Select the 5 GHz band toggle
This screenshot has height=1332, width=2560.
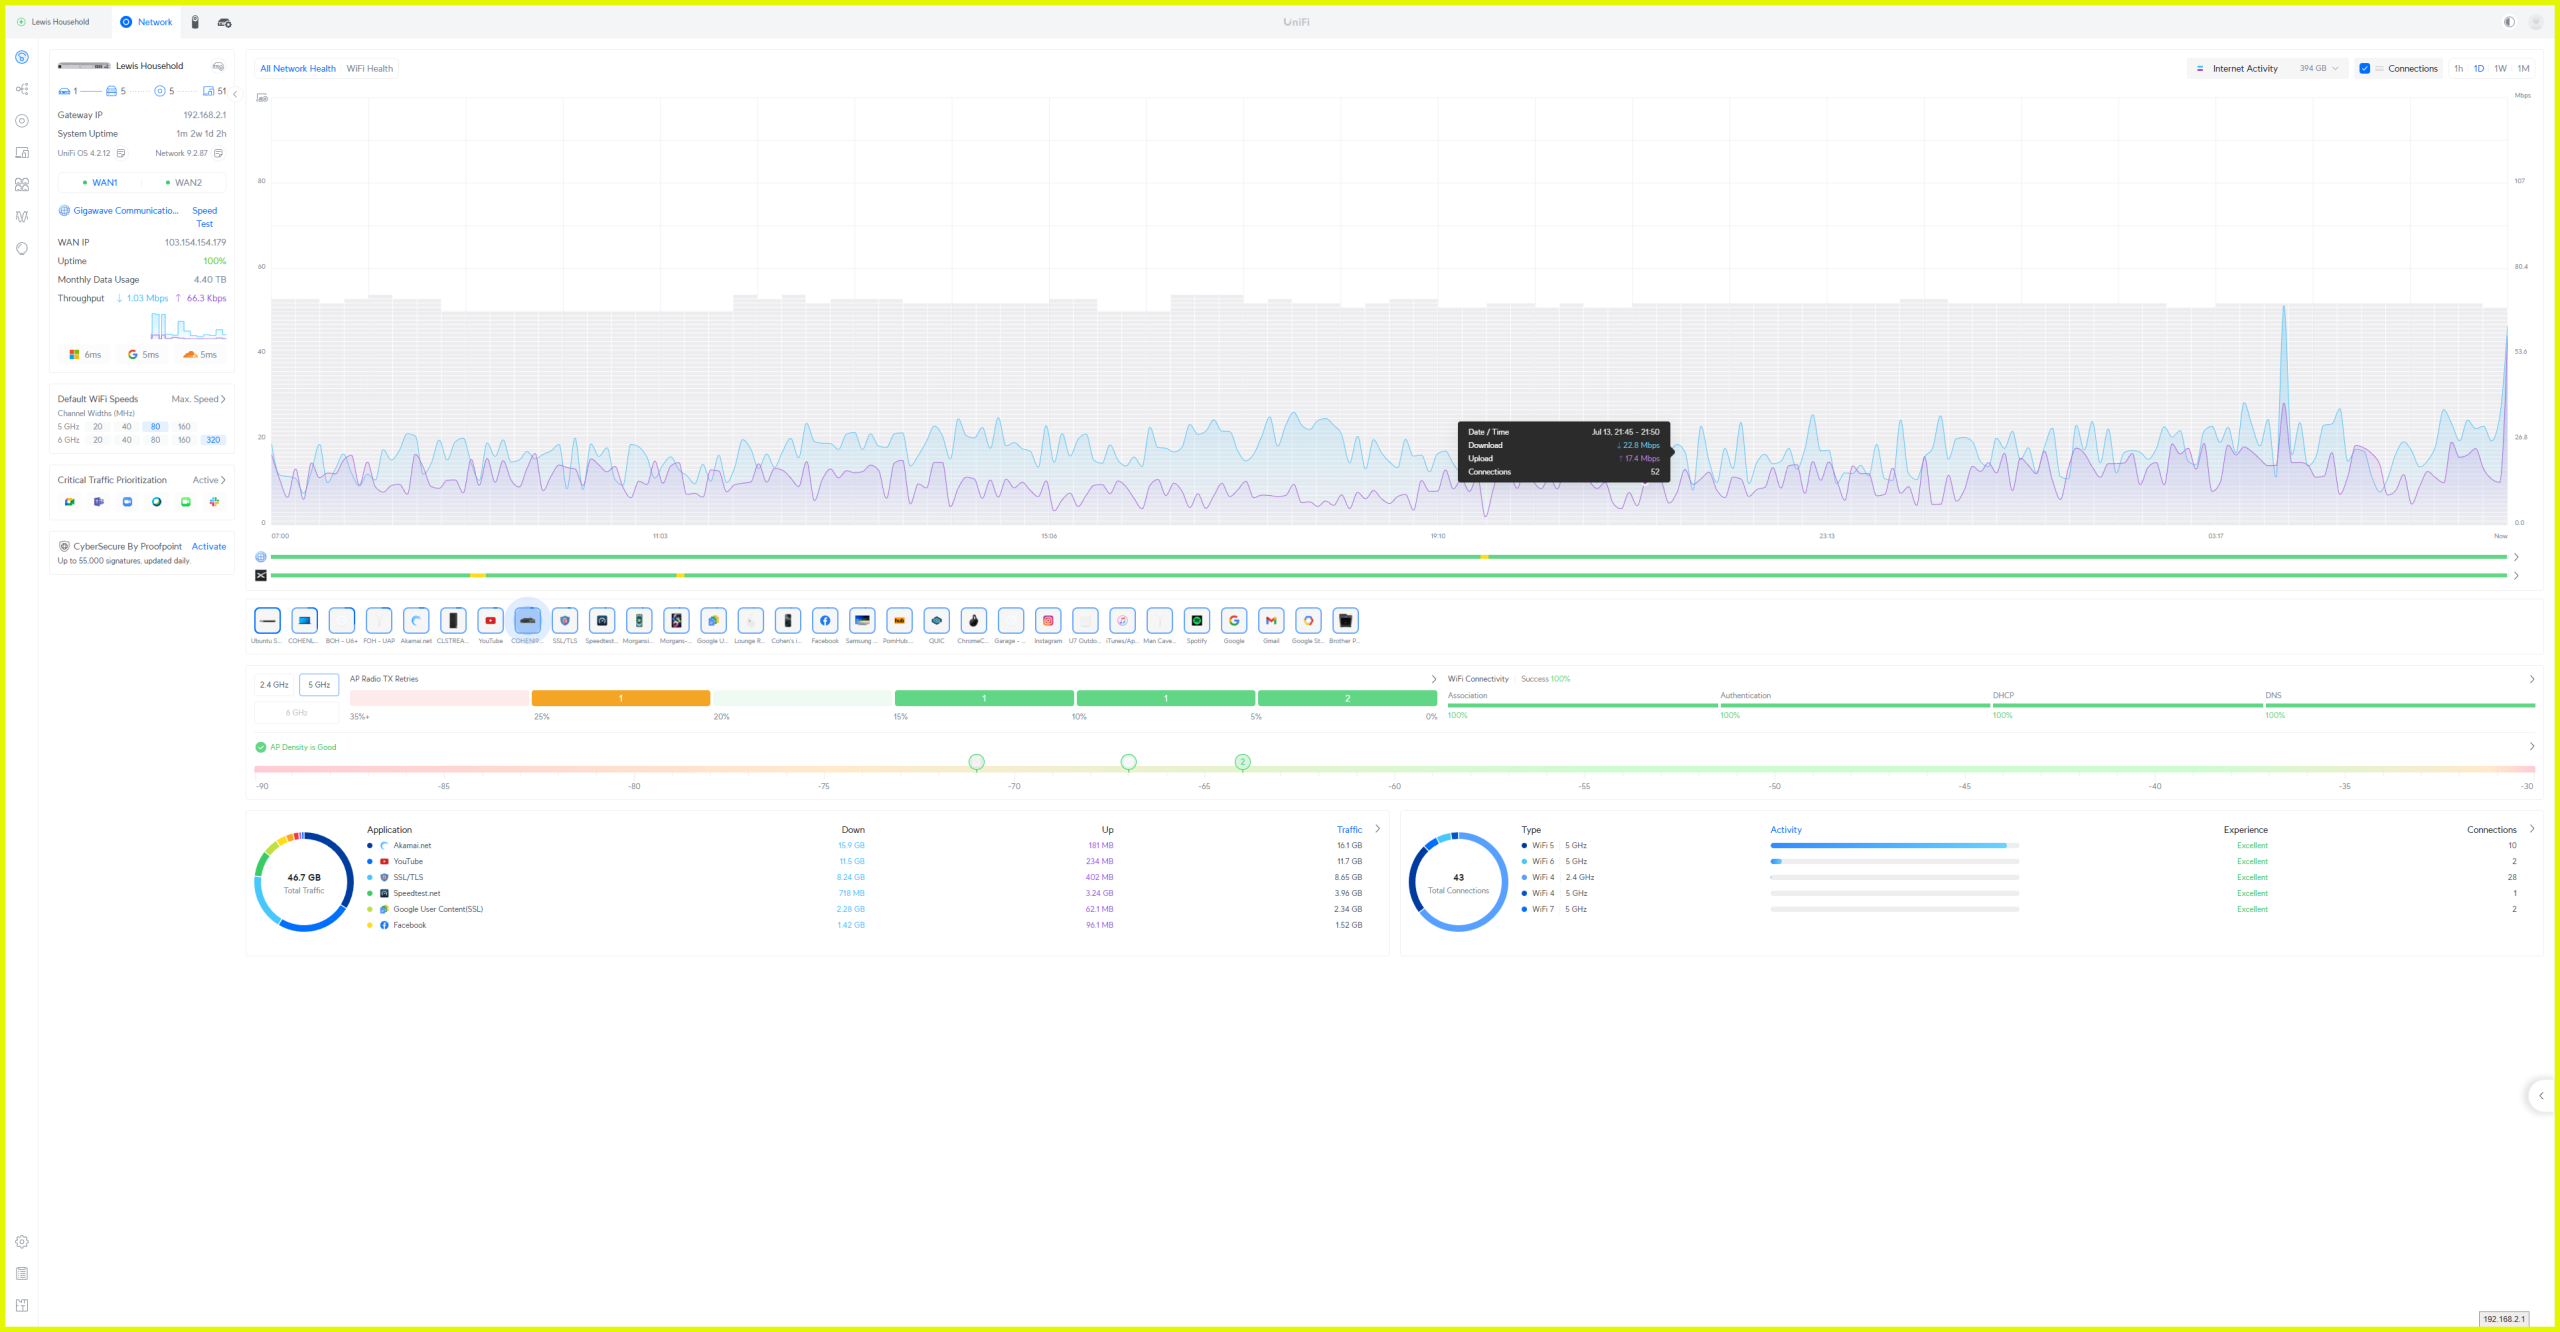tap(319, 685)
